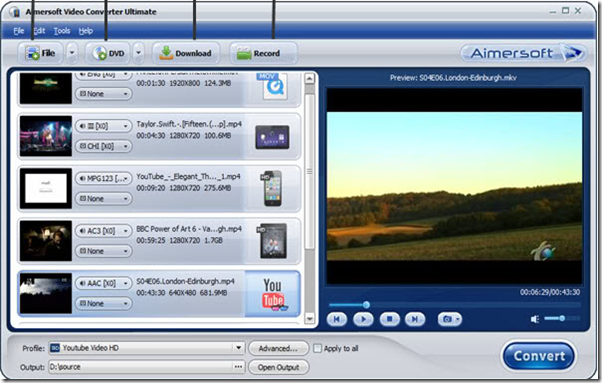Click the Load DVD toolbar button
This screenshot has height=383, width=602.
click(109, 53)
